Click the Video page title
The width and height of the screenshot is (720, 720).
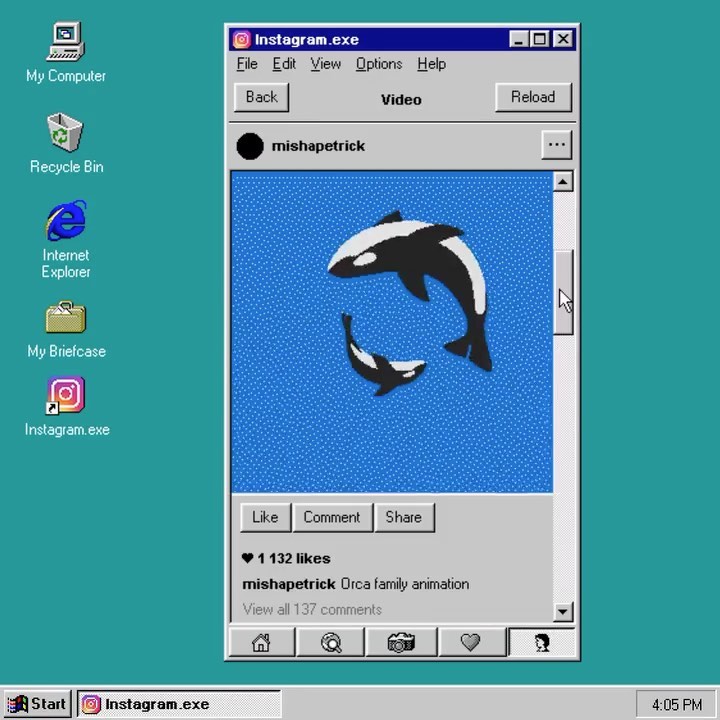[401, 100]
